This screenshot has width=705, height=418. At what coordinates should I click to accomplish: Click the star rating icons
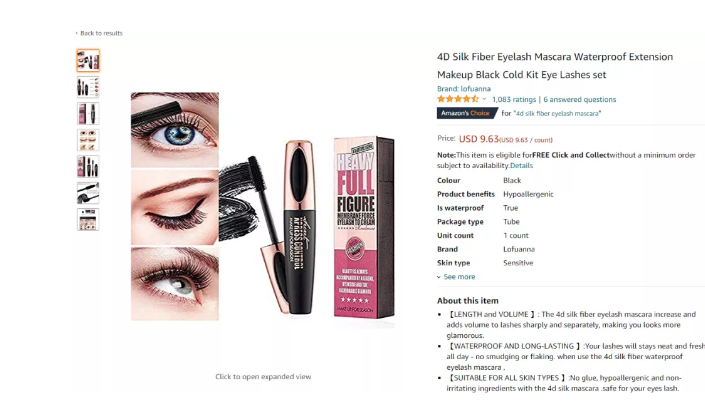(458, 99)
